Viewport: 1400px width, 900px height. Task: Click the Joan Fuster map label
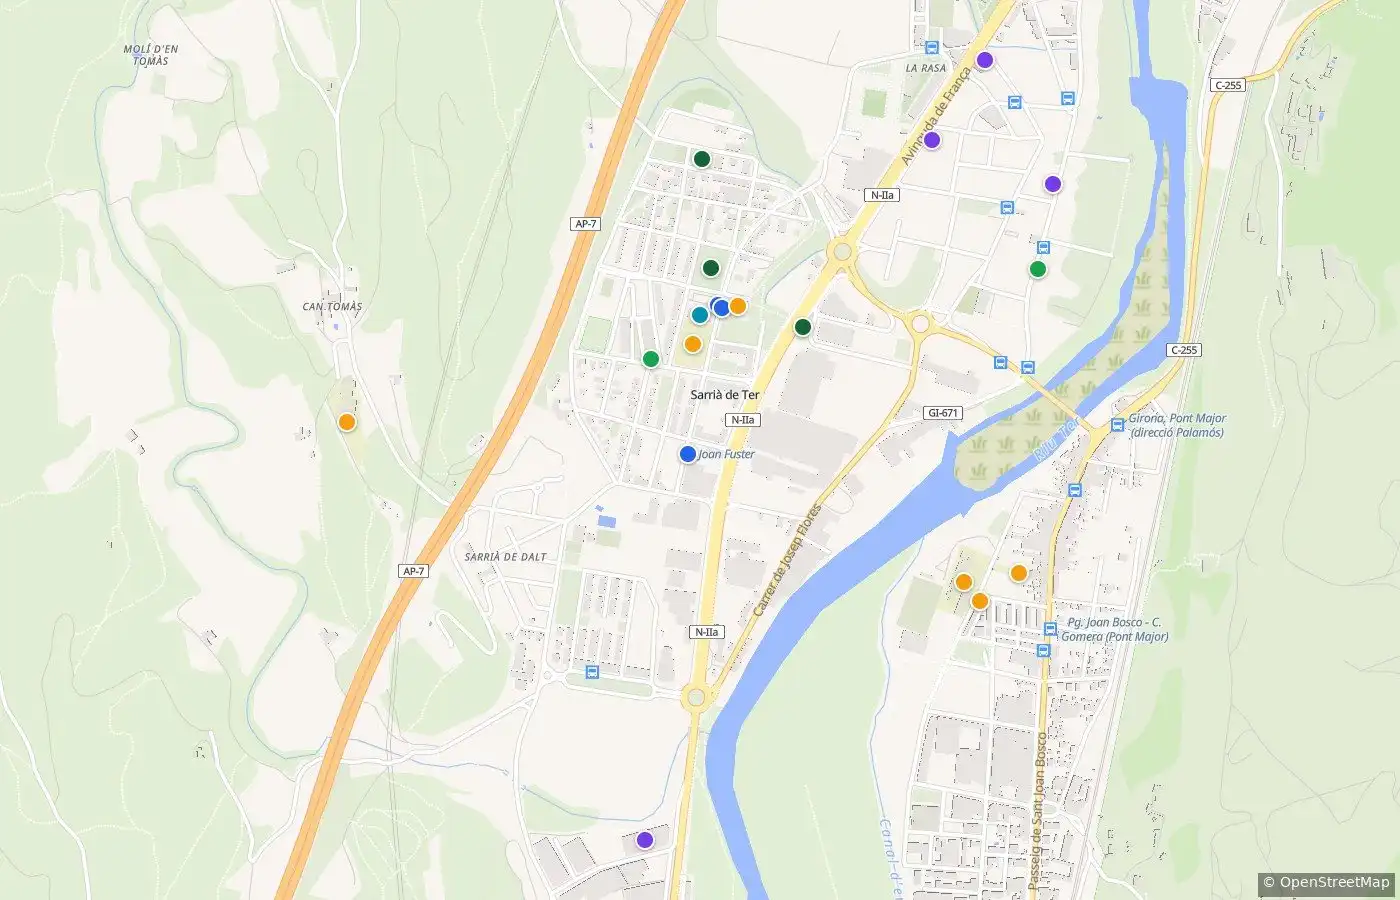[726, 454]
